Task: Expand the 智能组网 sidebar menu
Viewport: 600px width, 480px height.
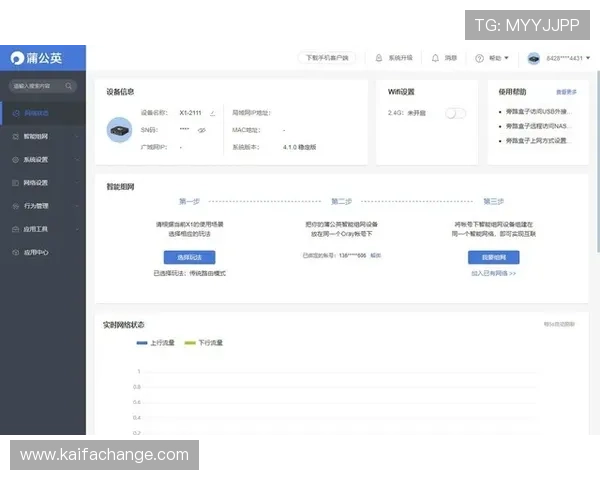Action: click(40, 136)
